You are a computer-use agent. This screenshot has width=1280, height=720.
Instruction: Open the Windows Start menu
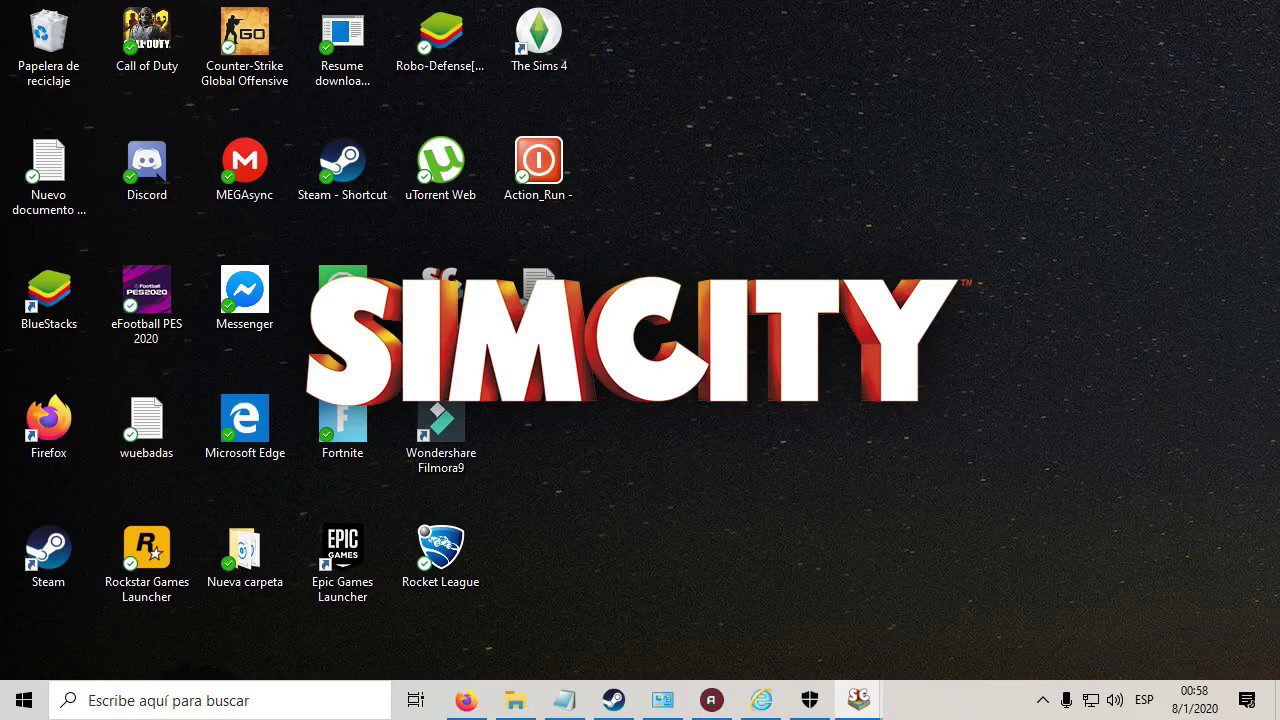coord(24,700)
